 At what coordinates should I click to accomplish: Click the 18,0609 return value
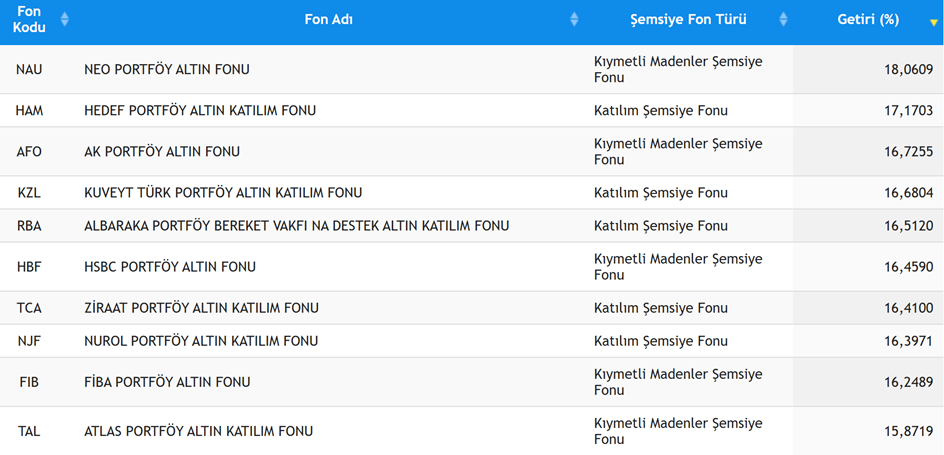908,69
